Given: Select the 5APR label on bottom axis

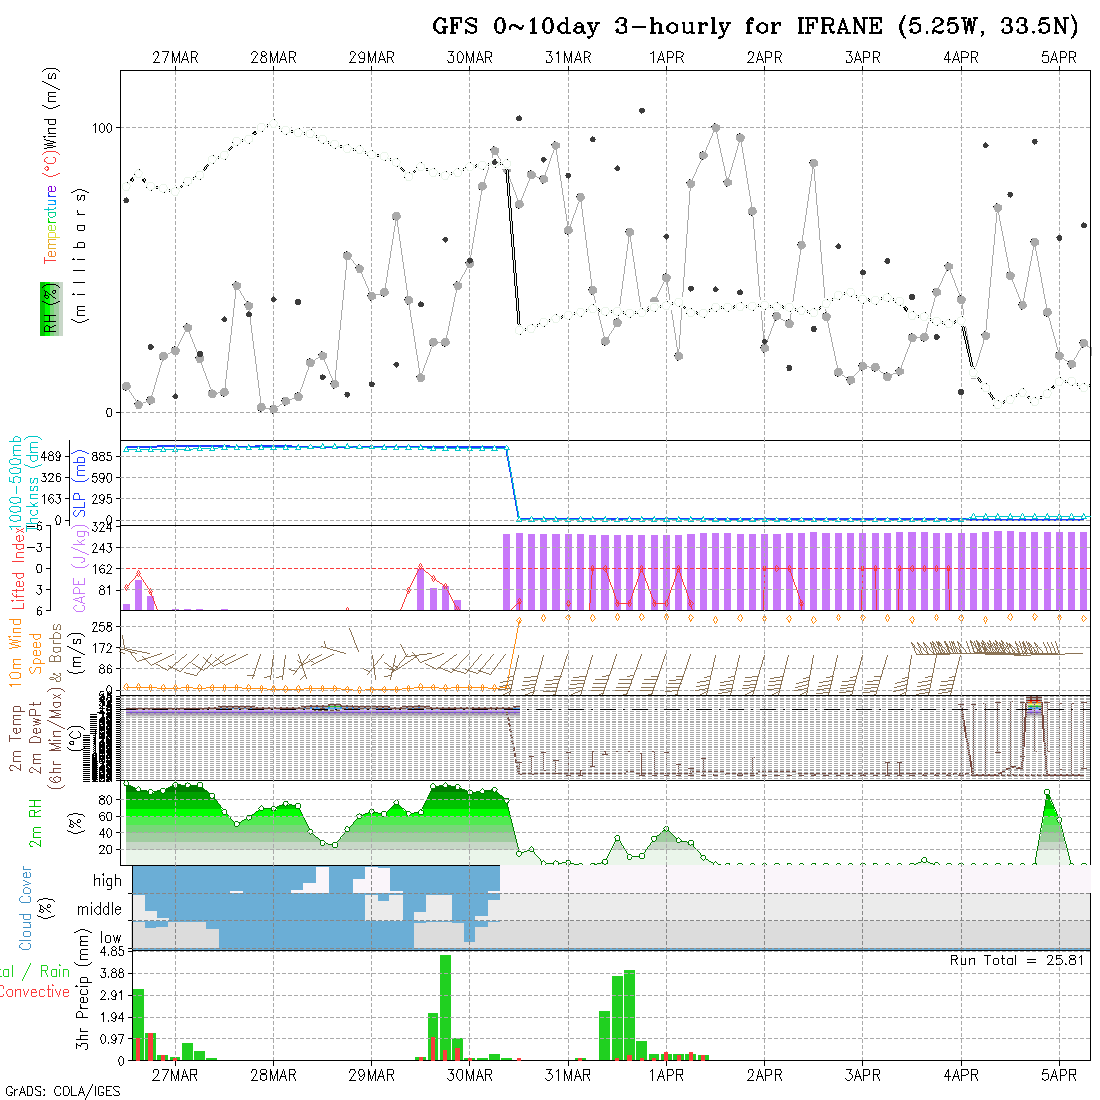Looking at the screenshot, I should tap(1059, 1075).
